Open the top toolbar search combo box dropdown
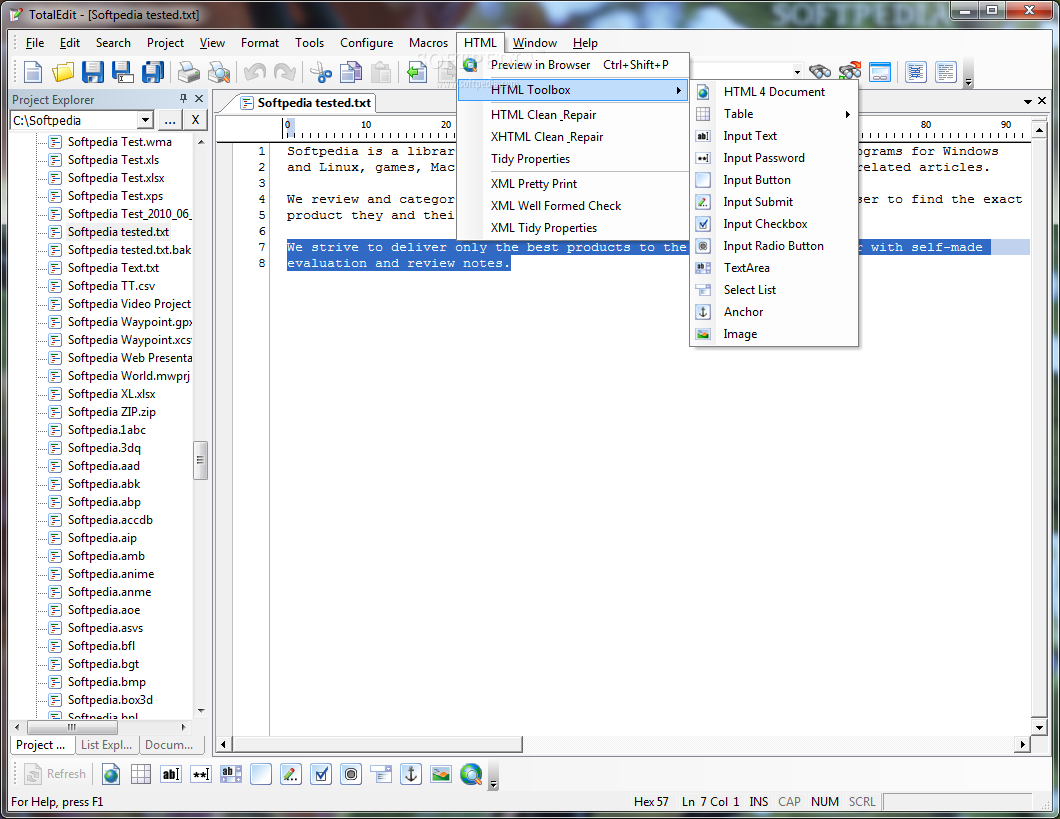Viewport: 1060px width, 819px height. pos(797,72)
